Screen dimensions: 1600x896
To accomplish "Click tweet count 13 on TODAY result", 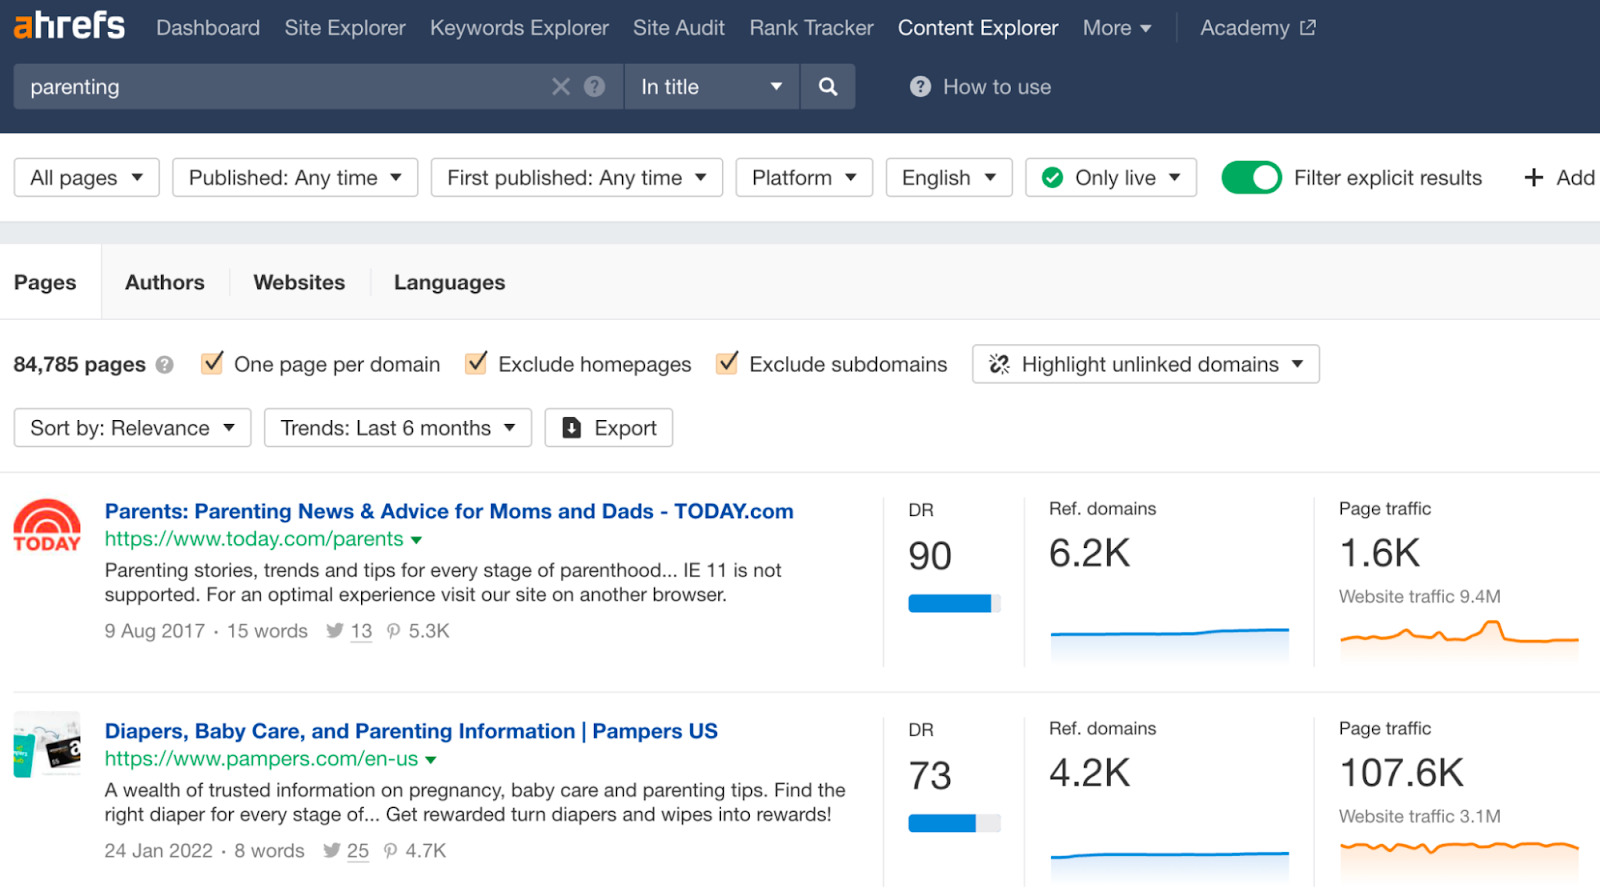I will (361, 631).
